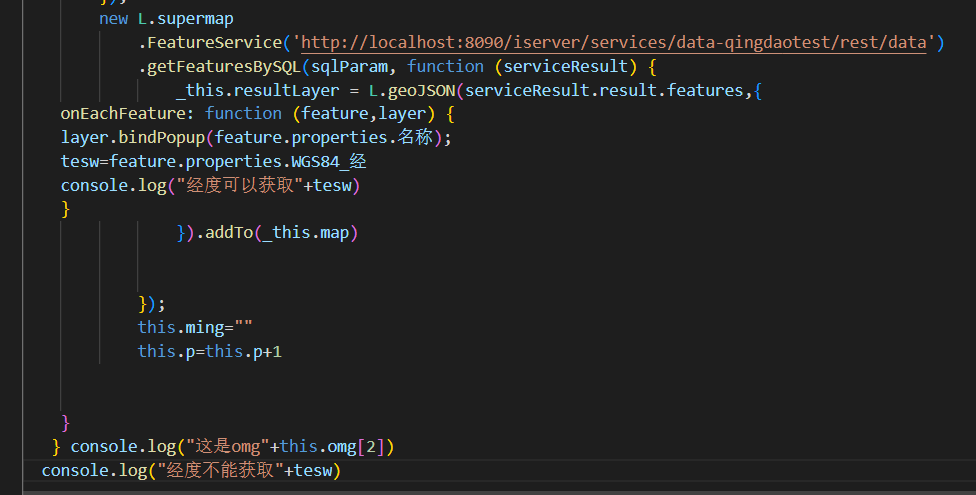Click the console.log "这是omg" statement
The image size is (976, 495).
pos(232,446)
